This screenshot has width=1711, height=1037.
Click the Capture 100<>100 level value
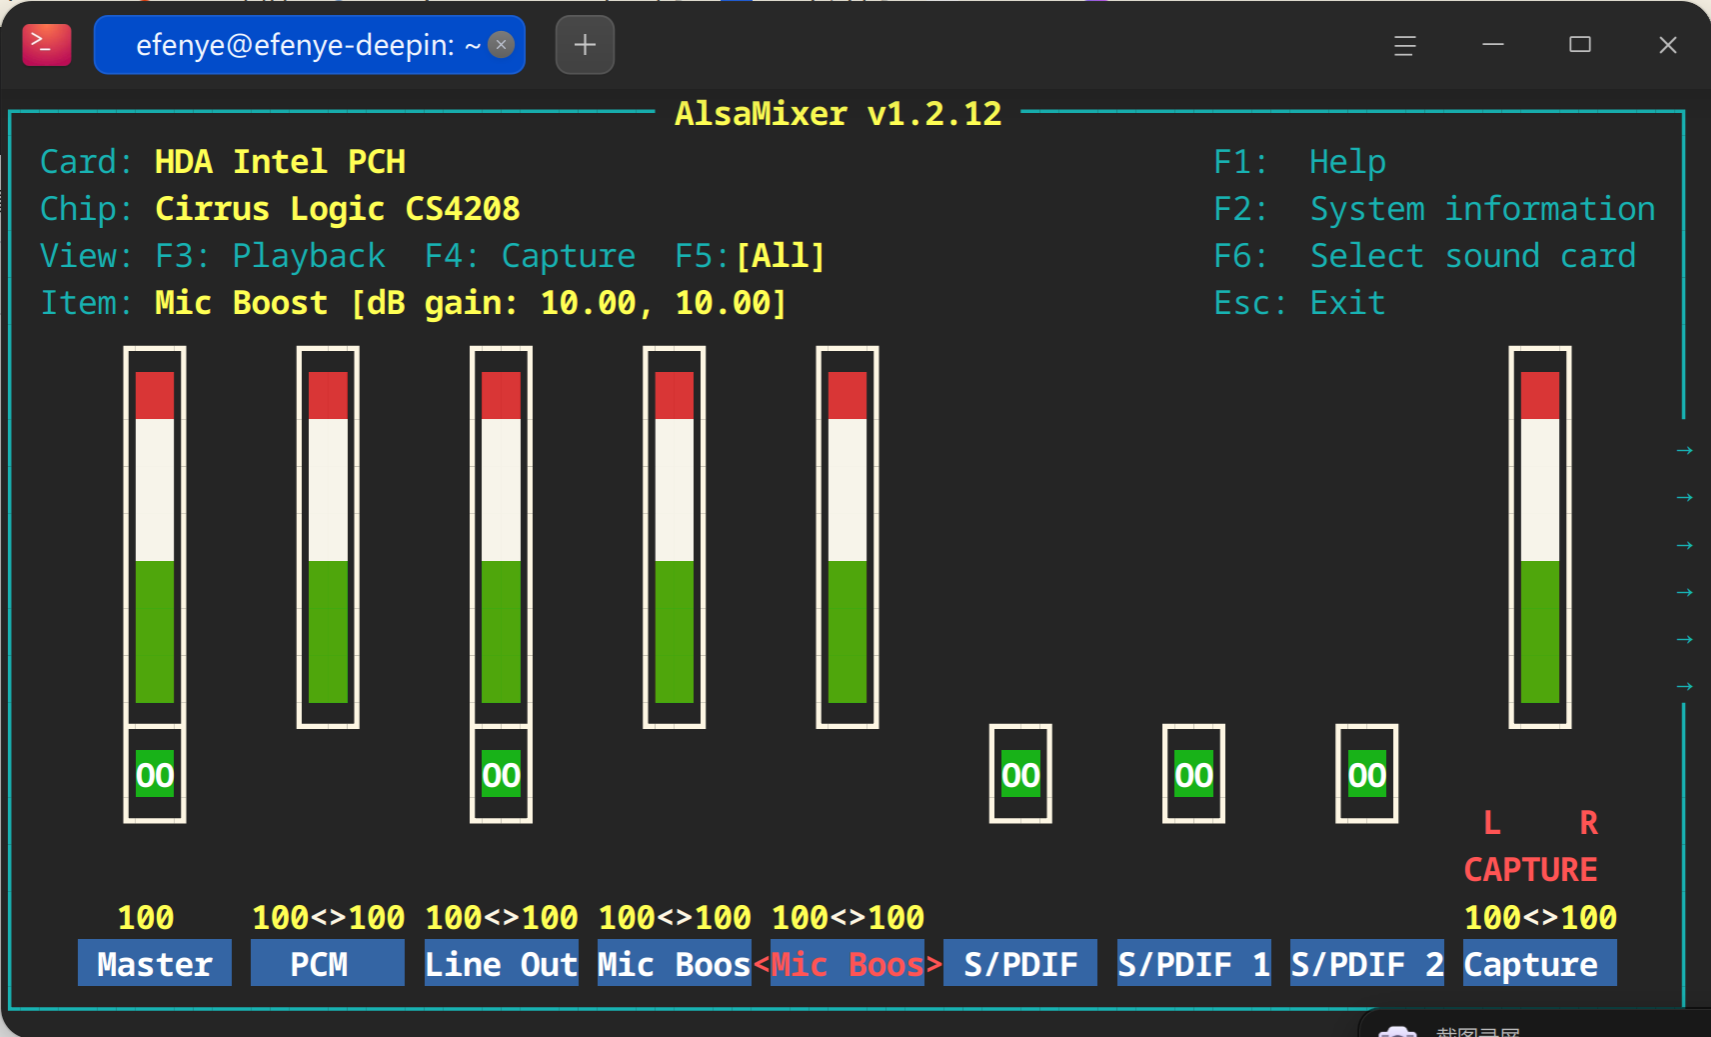1540,917
